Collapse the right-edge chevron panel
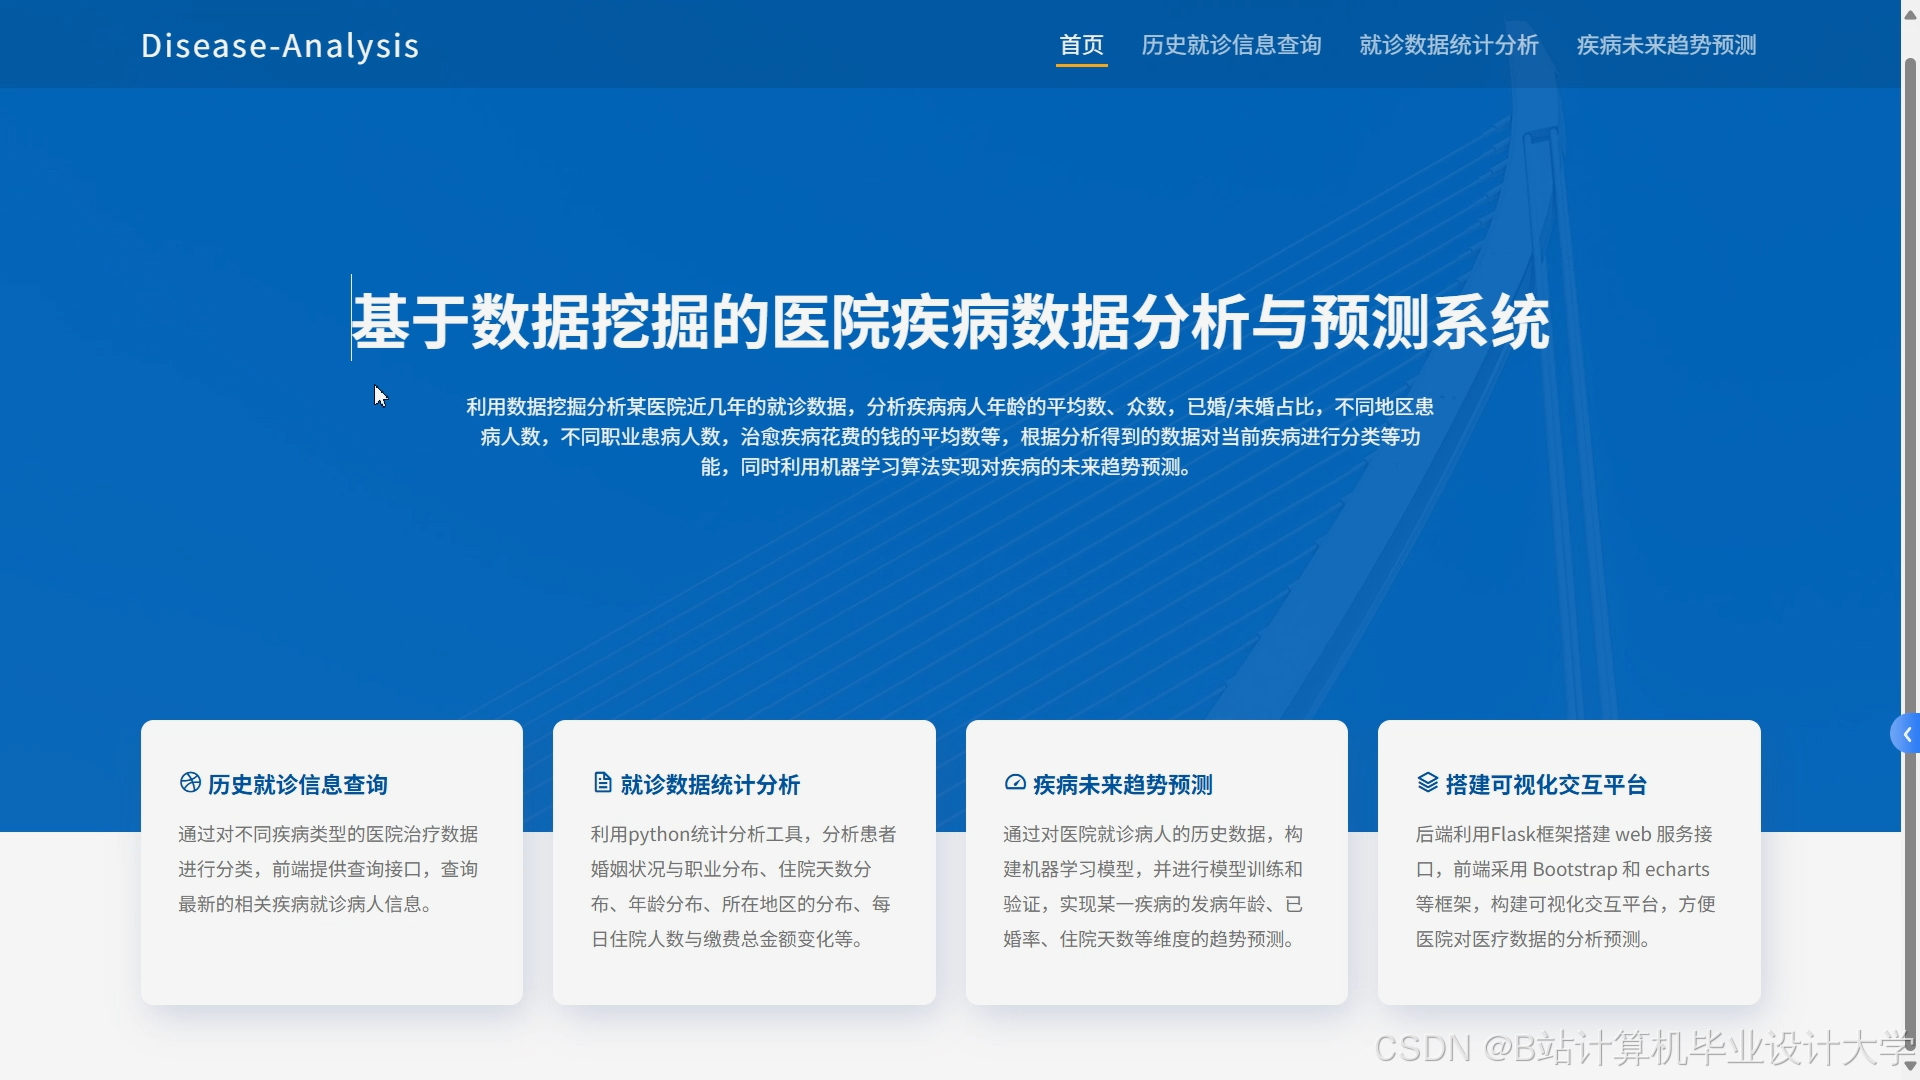This screenshot has width=1920, height=1080. [x=1906, y=733]
